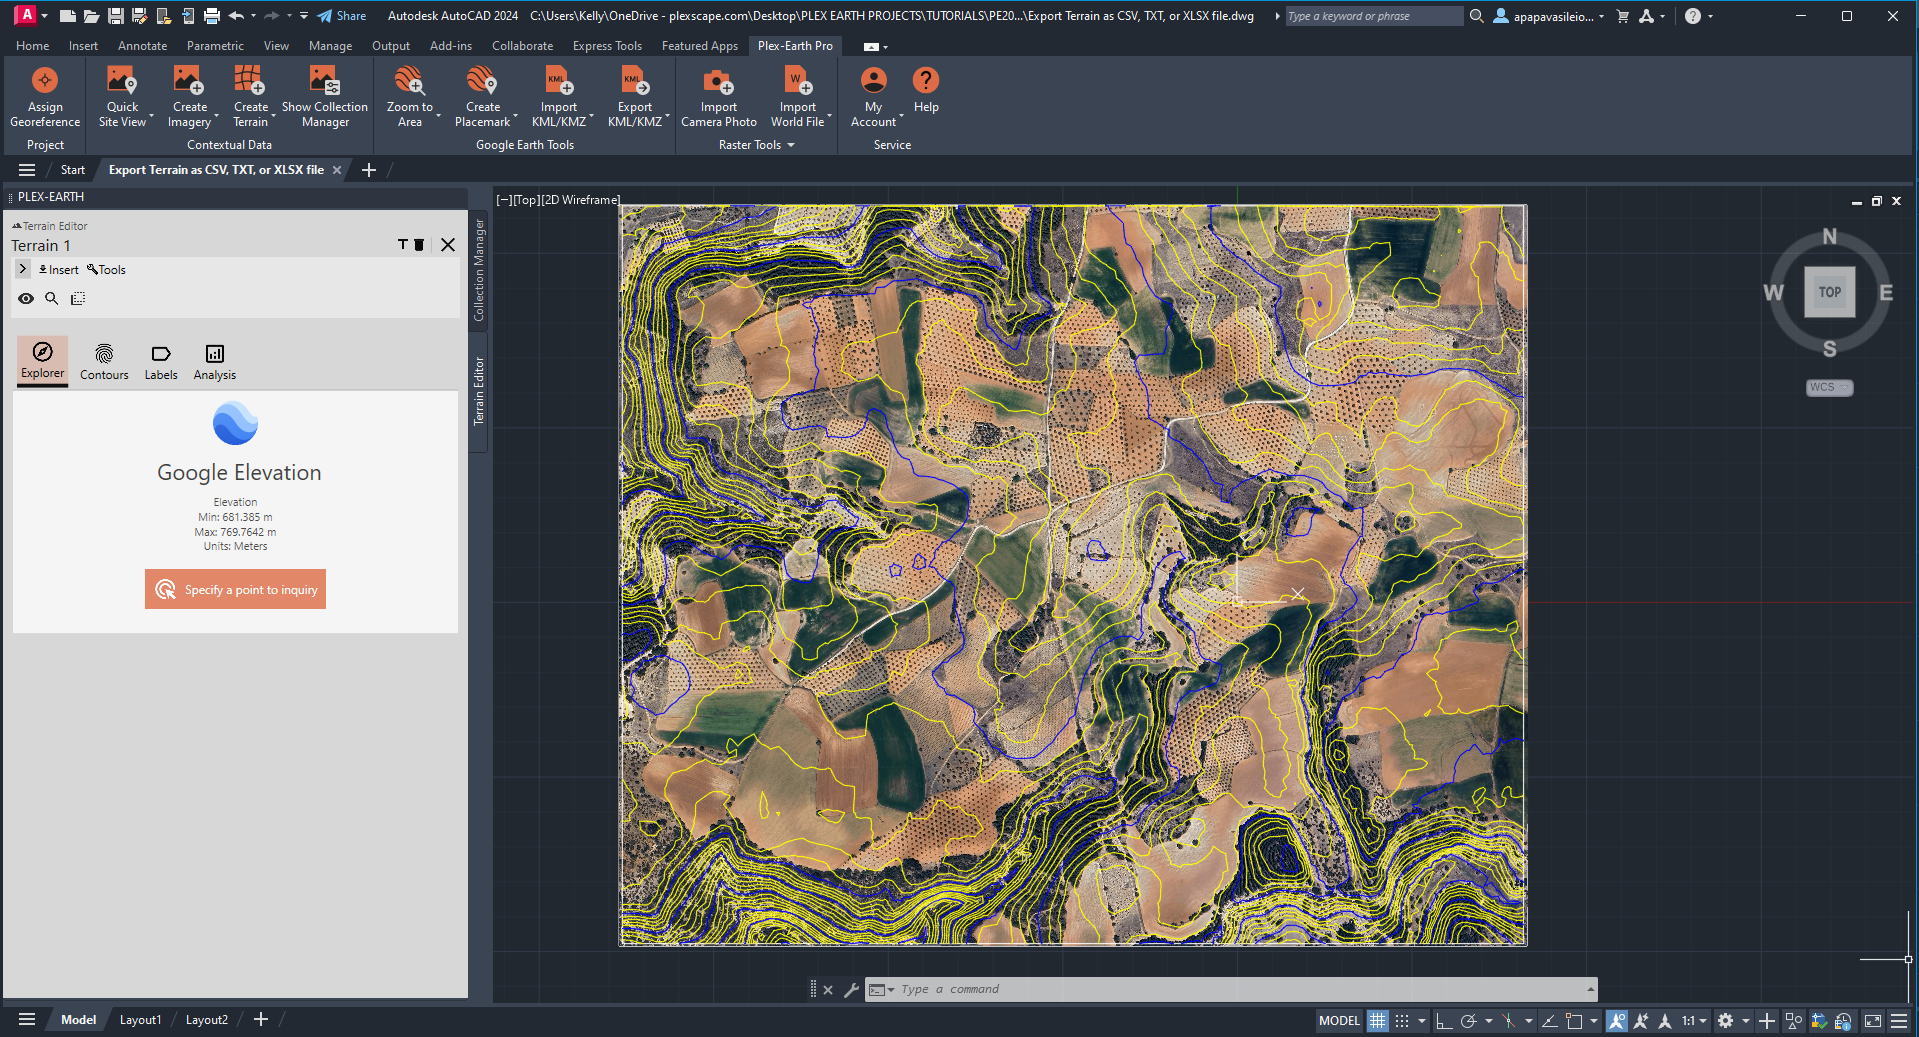1919x1037 pixels.
Task: Click the rename T icon for Terrain 1
Action: (x=403, y=245)
